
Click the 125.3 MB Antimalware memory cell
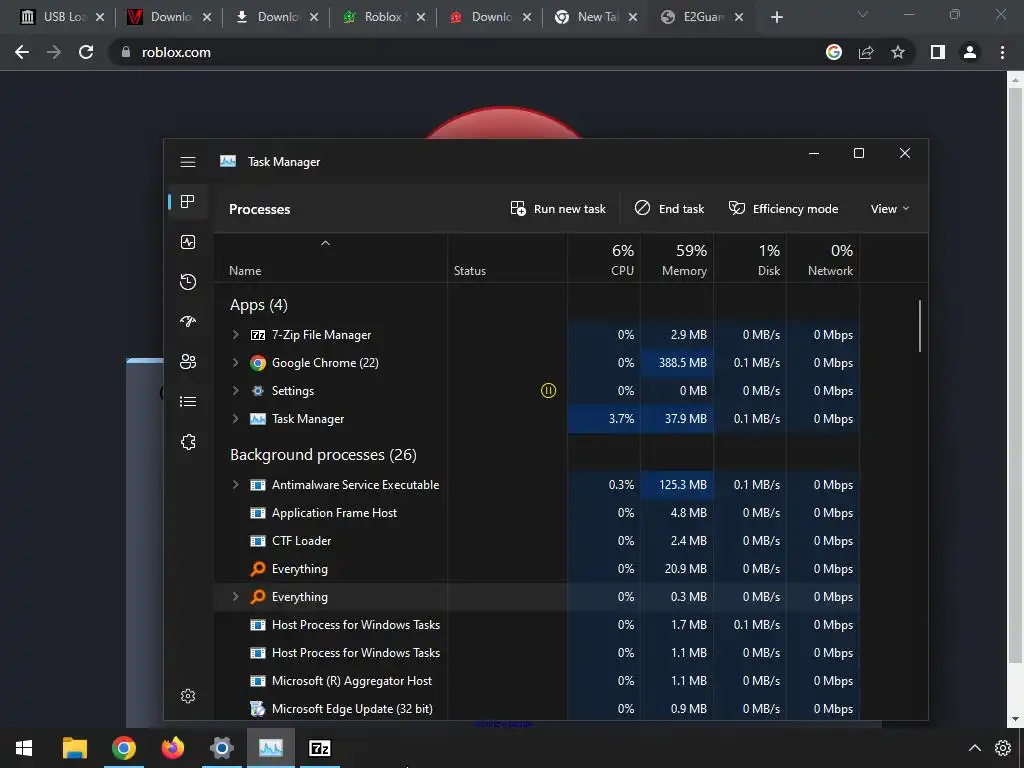[x=677, y=485]
